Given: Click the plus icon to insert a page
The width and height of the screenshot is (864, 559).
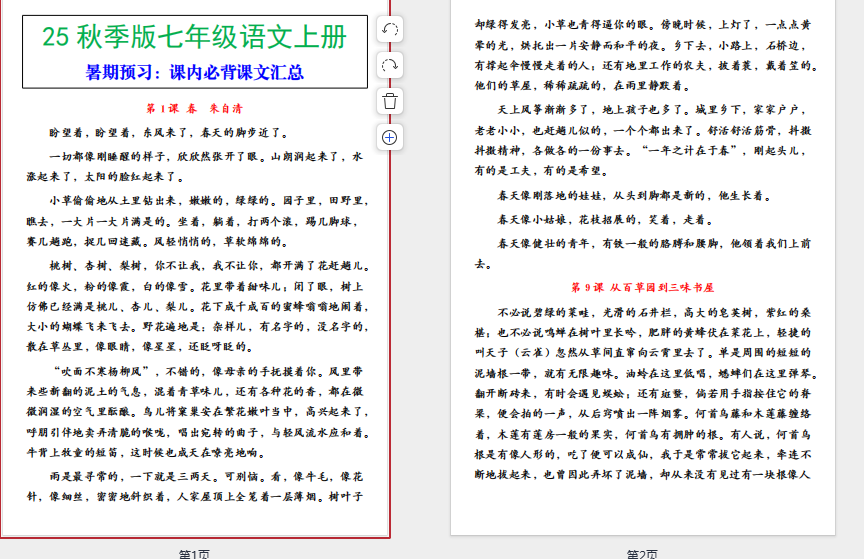Looking at the screenshot, I should pos(390,137).
